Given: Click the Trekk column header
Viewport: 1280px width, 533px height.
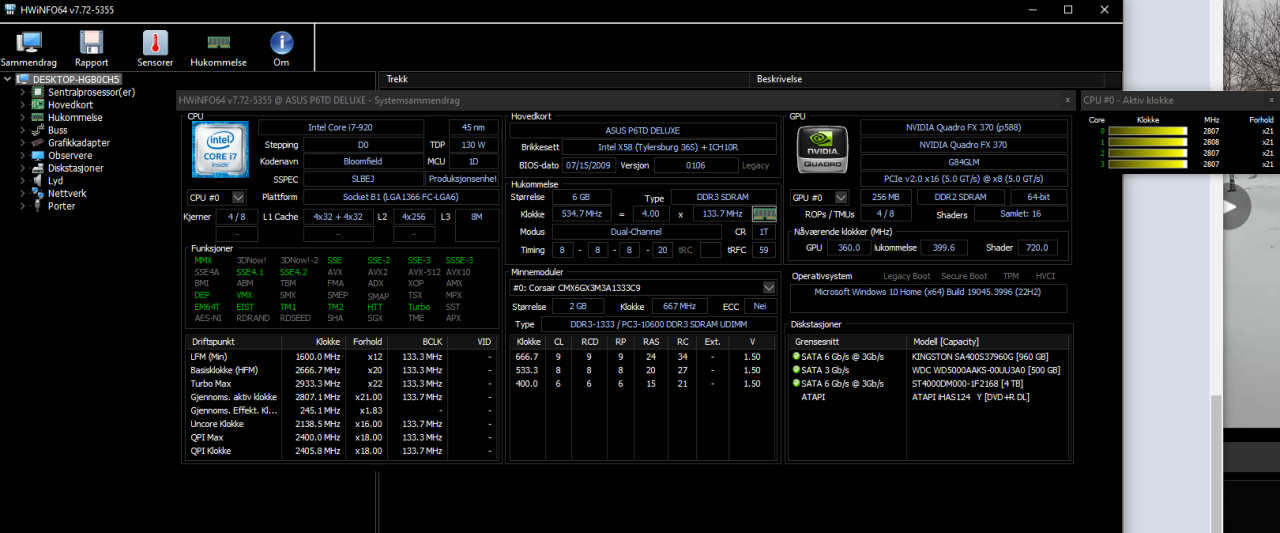Looking at the screenshot, I should [397, 79].
